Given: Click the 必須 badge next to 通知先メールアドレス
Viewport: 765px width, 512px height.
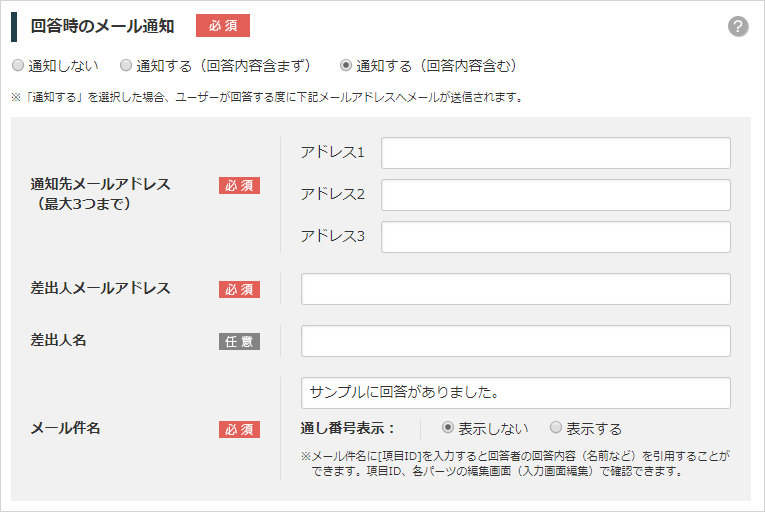Looking at the screenshot, I should (x=239, y=185).
